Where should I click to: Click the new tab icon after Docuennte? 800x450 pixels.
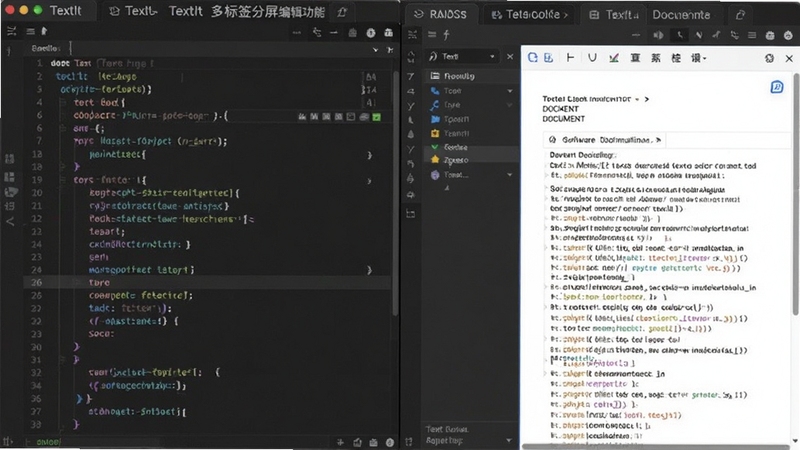click(x=740, y=15)
